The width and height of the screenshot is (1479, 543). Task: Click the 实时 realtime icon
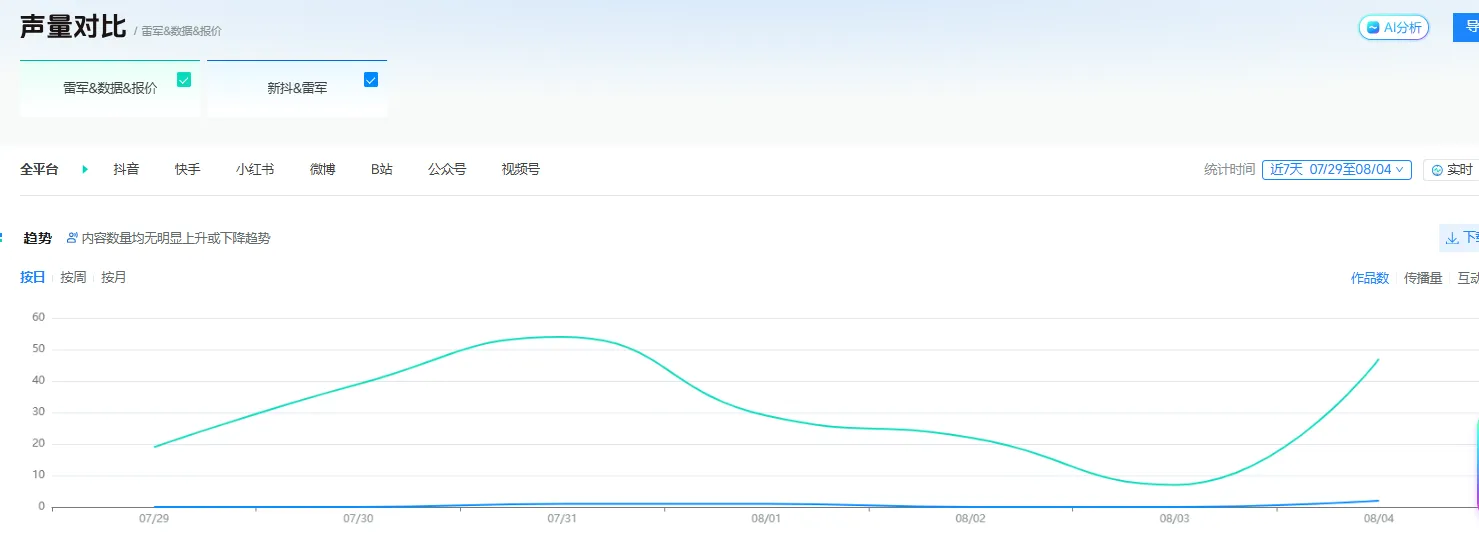coord(1438,170)
